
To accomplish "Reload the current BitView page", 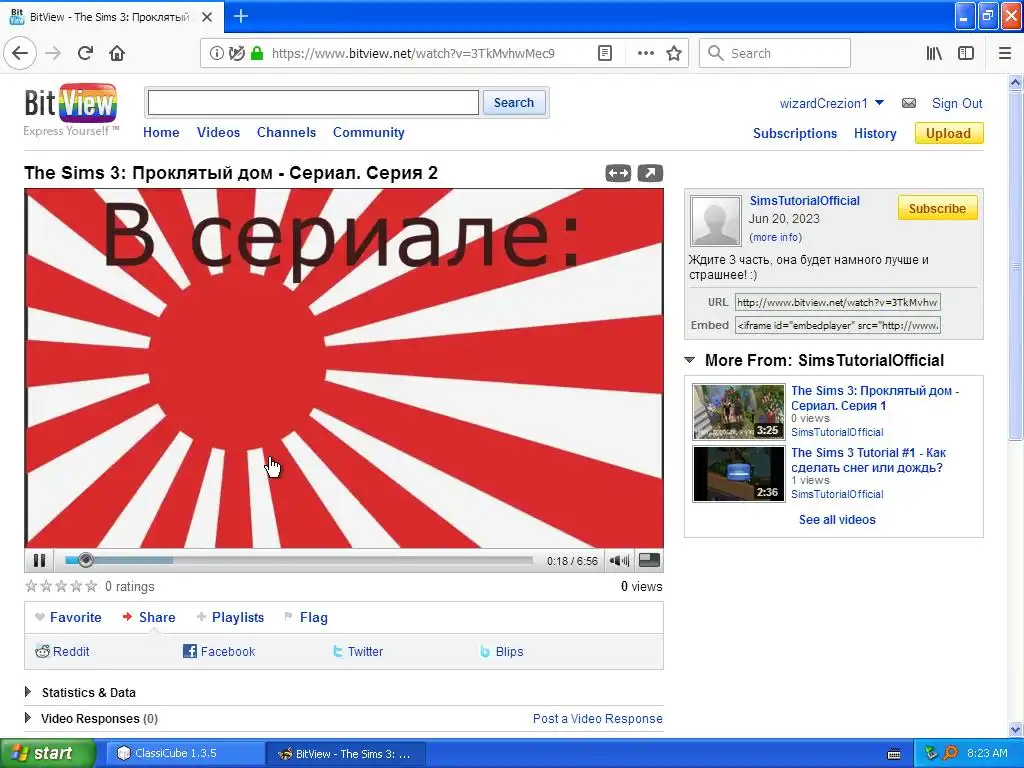I will (85, 53).
